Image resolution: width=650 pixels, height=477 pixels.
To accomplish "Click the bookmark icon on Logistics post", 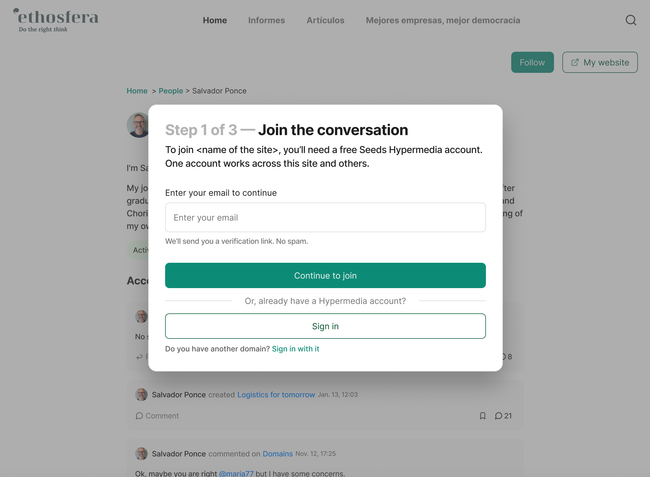I will pos(482,416).
